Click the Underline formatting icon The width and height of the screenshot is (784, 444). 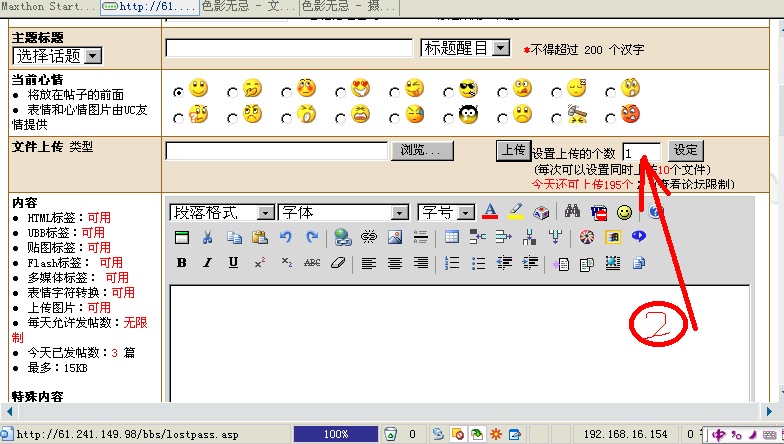coord(233,263)
